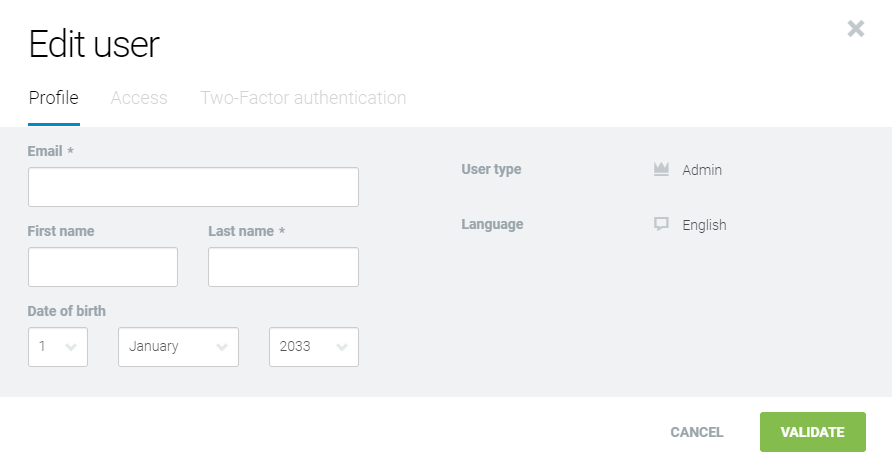Click the Date of birth label

tap(67, 311)
